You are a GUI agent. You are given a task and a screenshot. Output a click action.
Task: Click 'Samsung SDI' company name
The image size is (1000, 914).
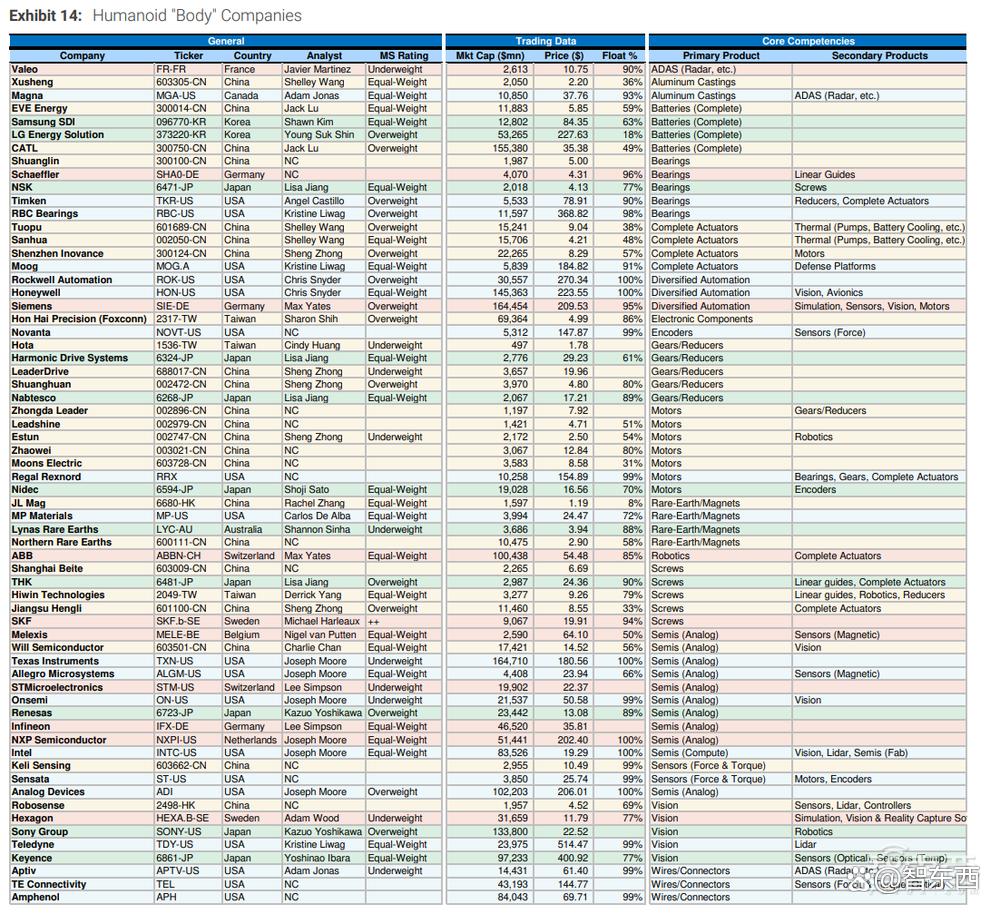(x=43, y=122)
